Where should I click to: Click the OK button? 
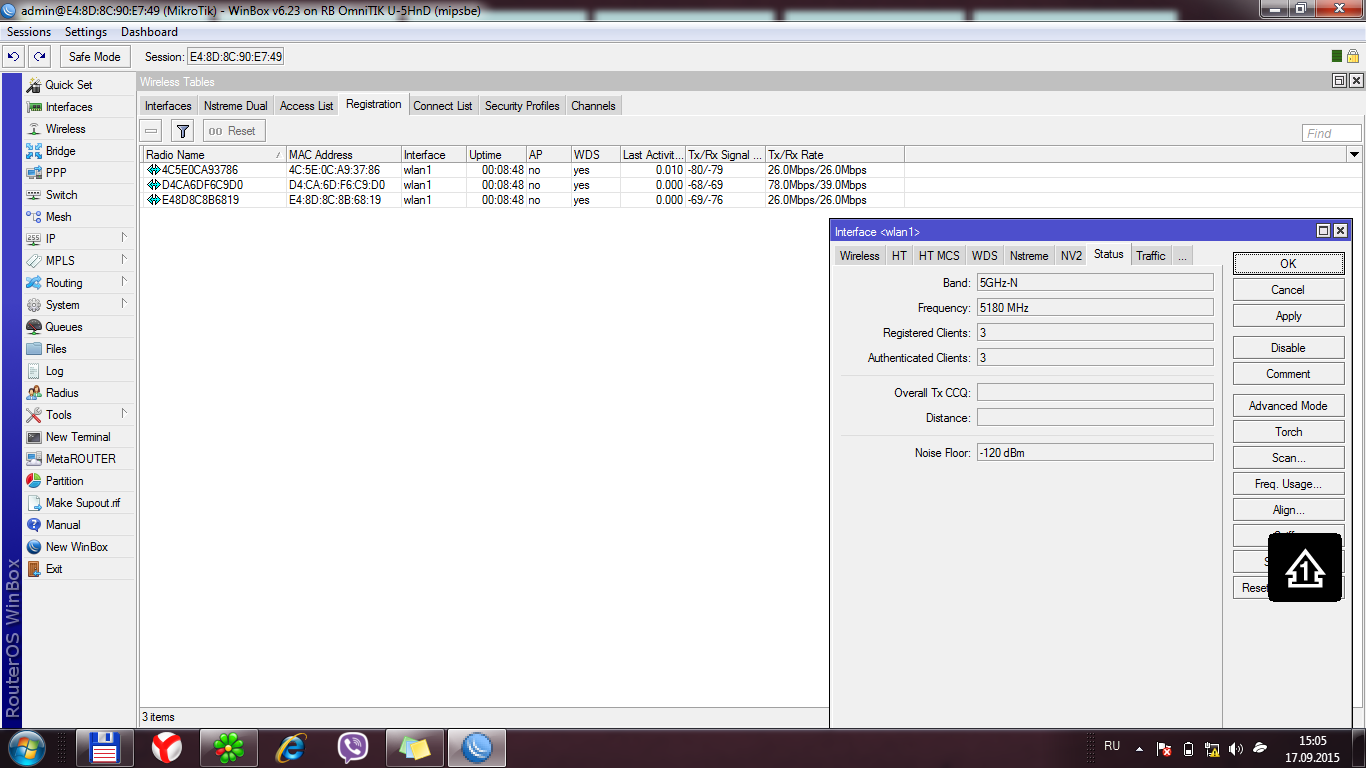[1288, 264]
